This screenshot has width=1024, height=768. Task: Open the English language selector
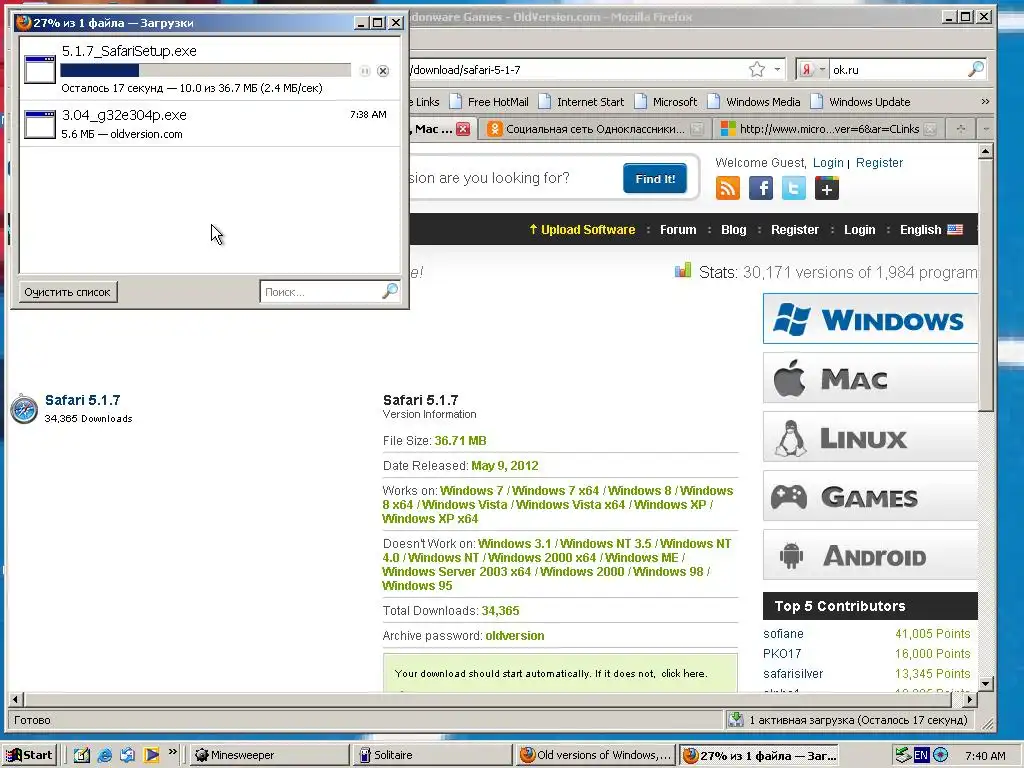pyautogui.click(x=931, y=230)
